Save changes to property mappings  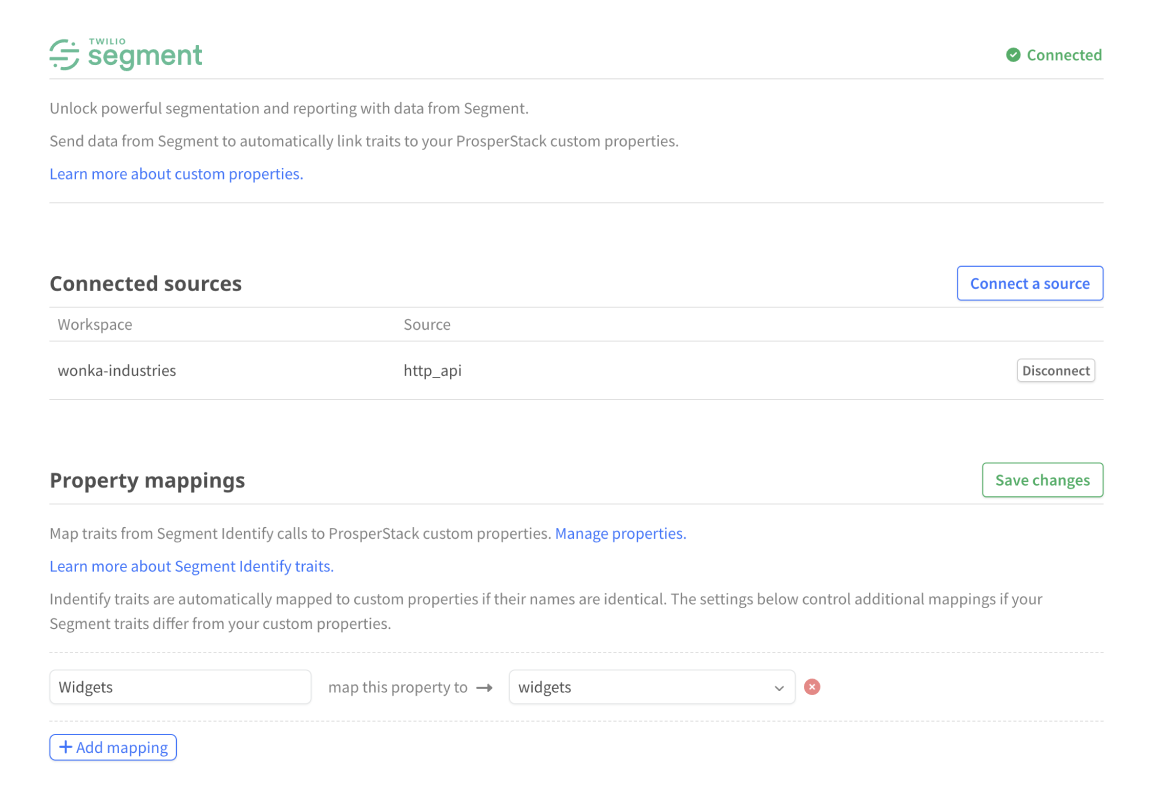tap(1043, 480)
